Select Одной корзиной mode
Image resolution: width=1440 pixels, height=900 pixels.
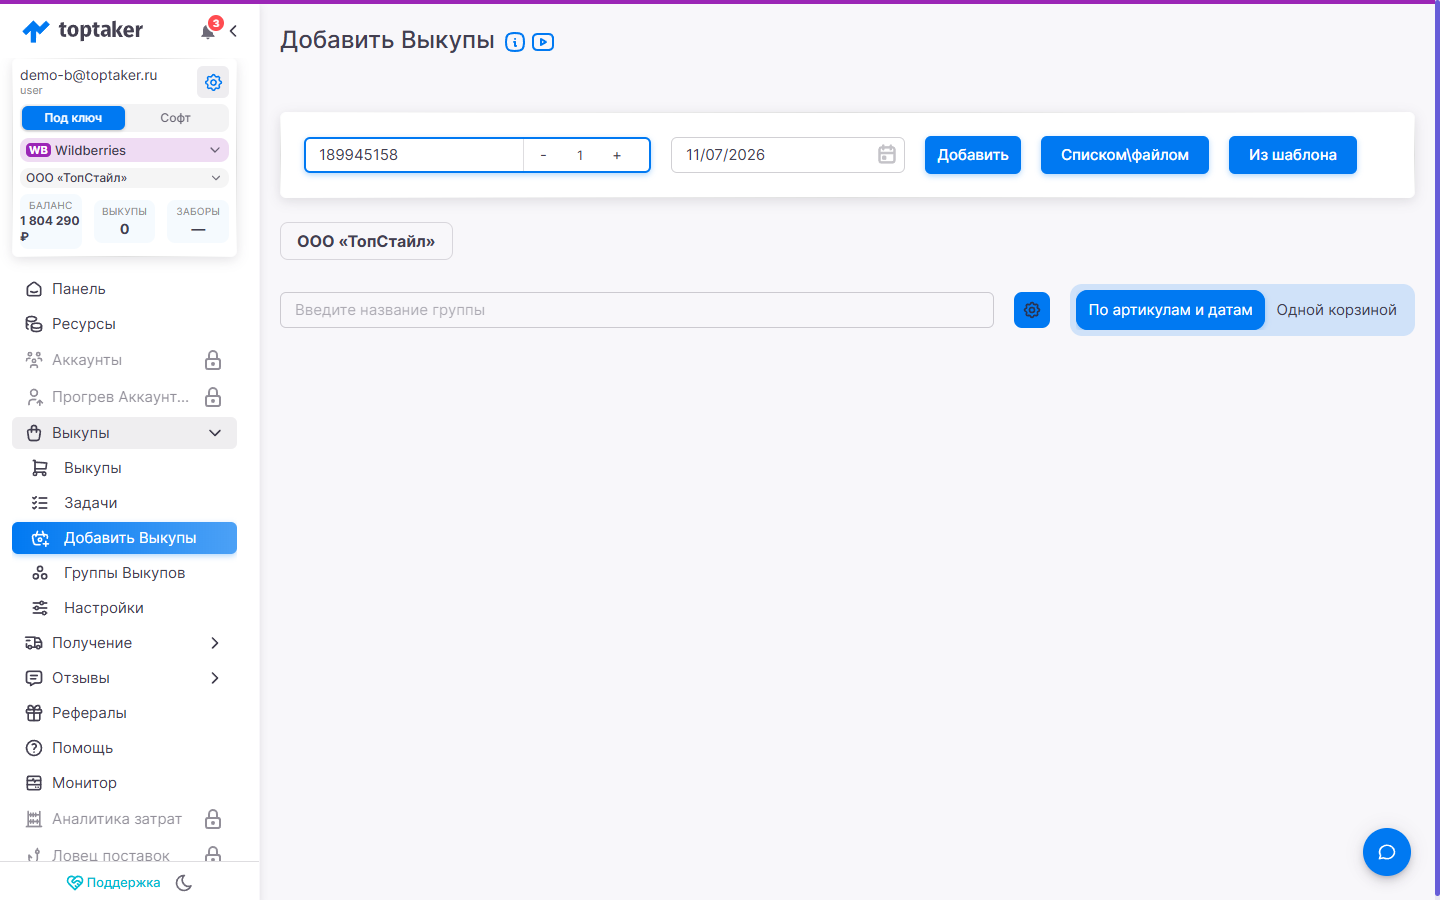(x=1337, y=310)
